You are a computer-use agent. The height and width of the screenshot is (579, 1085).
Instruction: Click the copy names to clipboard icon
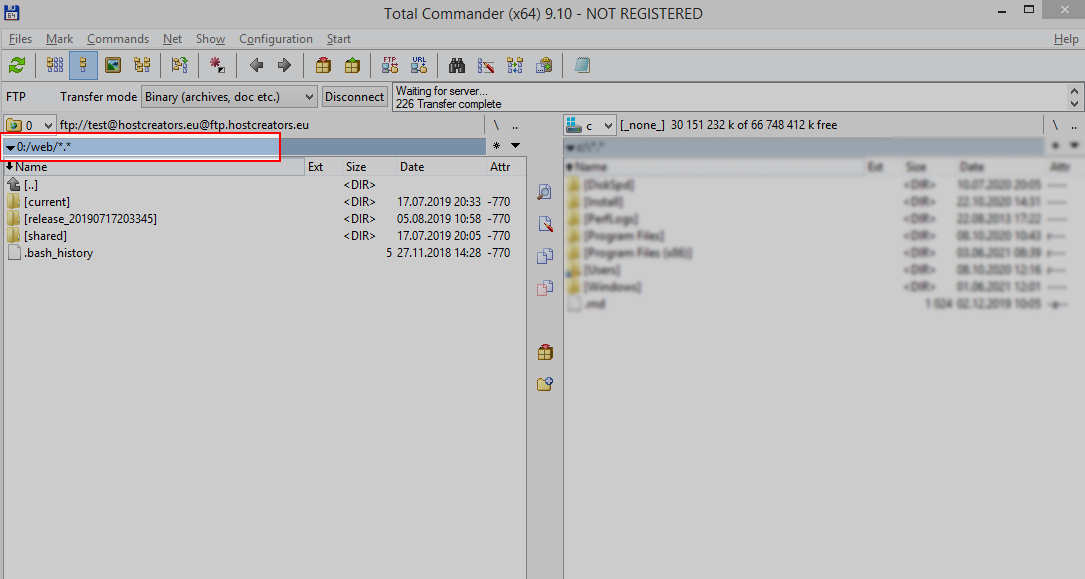[544, 66]
